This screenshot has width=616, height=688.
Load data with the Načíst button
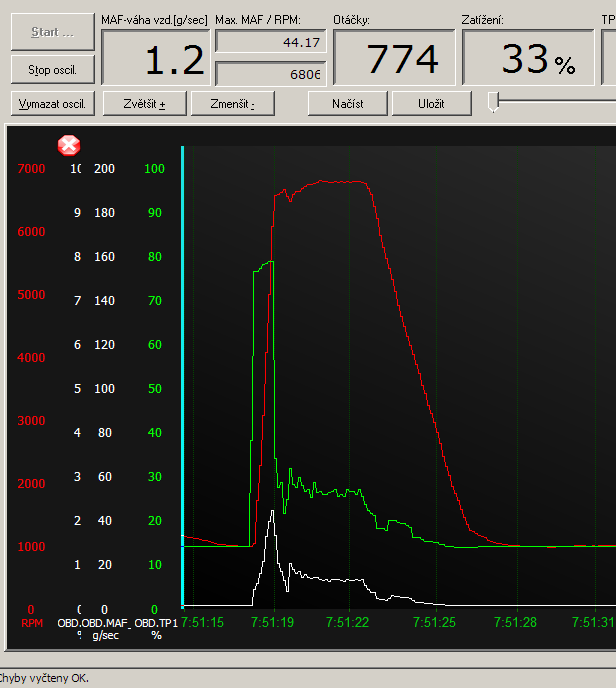pyautogui.click(x=347, y=104)
